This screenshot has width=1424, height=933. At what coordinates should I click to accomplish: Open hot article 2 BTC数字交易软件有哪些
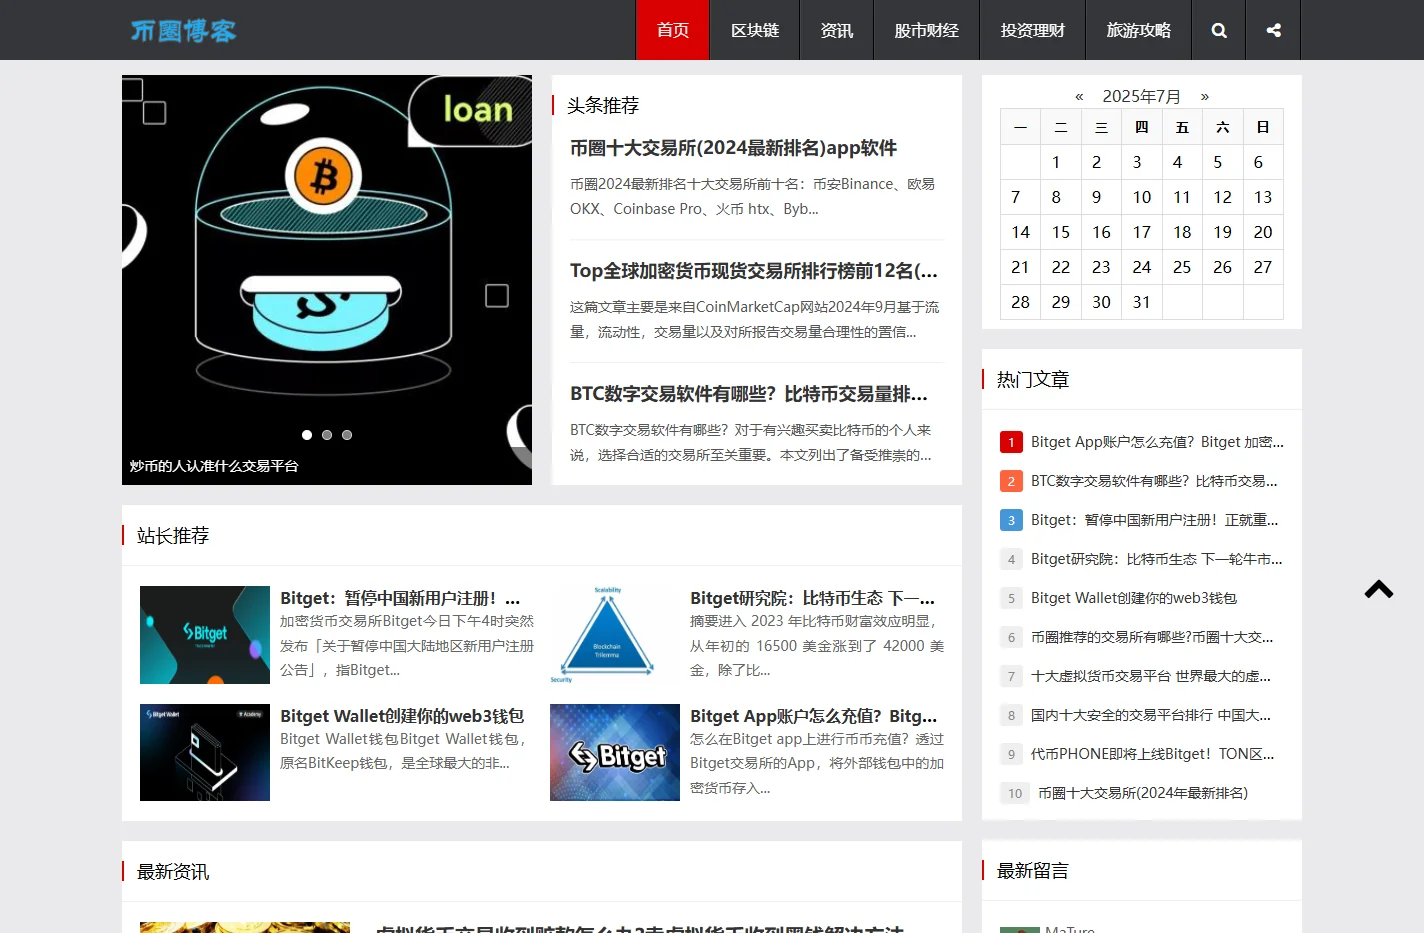(1154, 481)
